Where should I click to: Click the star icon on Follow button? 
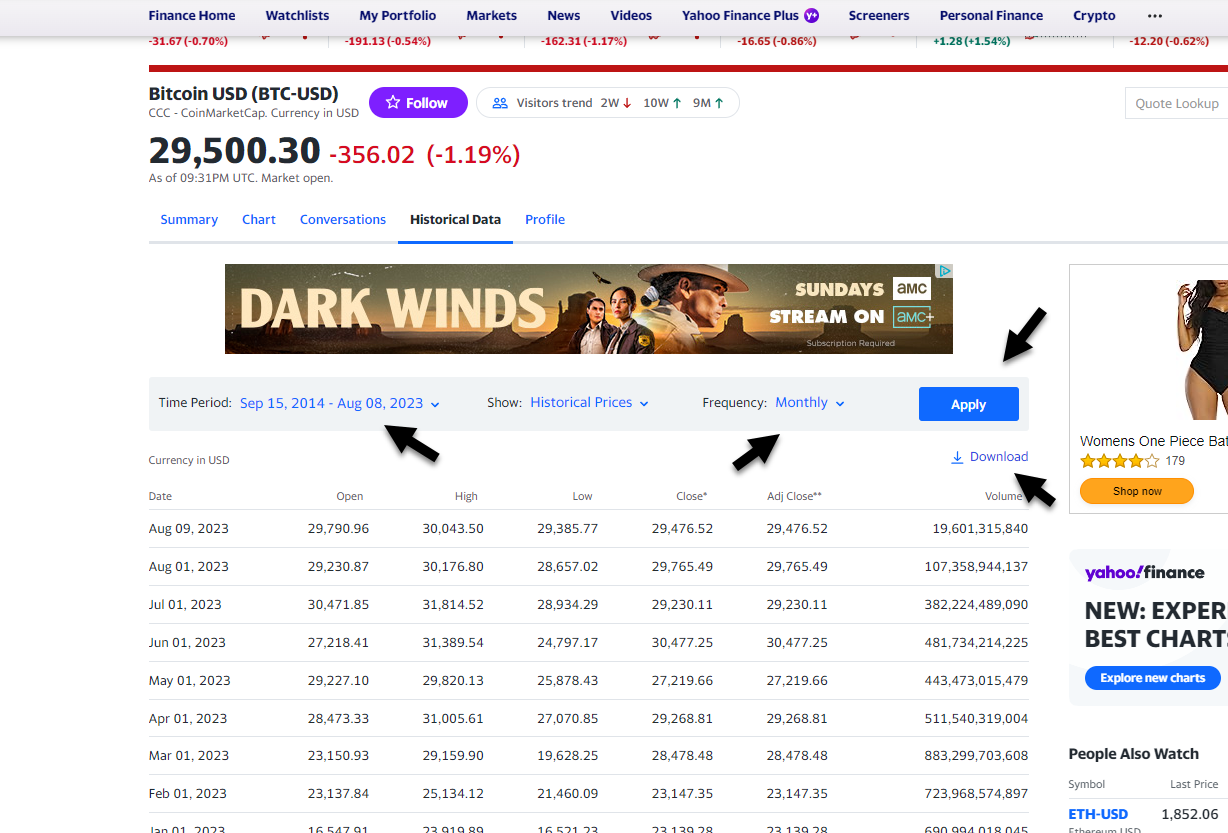tap(393, 103)
